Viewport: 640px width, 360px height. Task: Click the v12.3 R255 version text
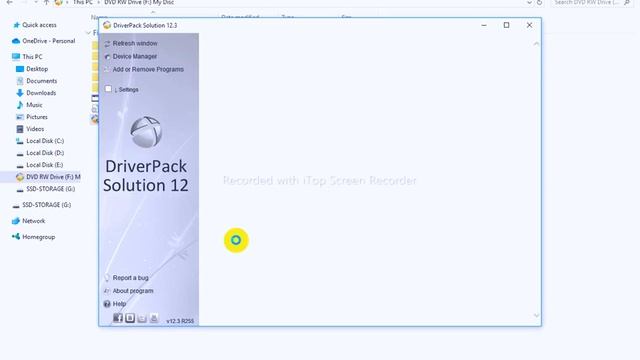tap(180, 321)
